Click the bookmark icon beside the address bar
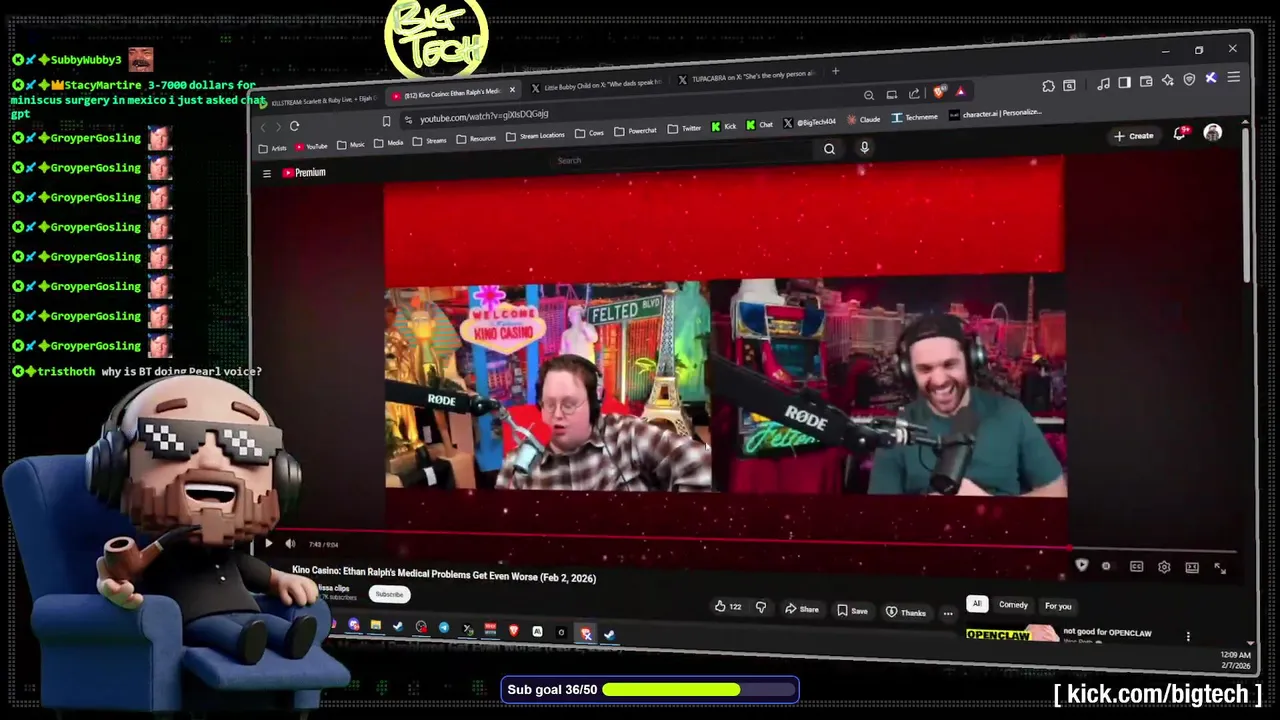Viewport: 1280px width, 720px height. tap(386, 121)
